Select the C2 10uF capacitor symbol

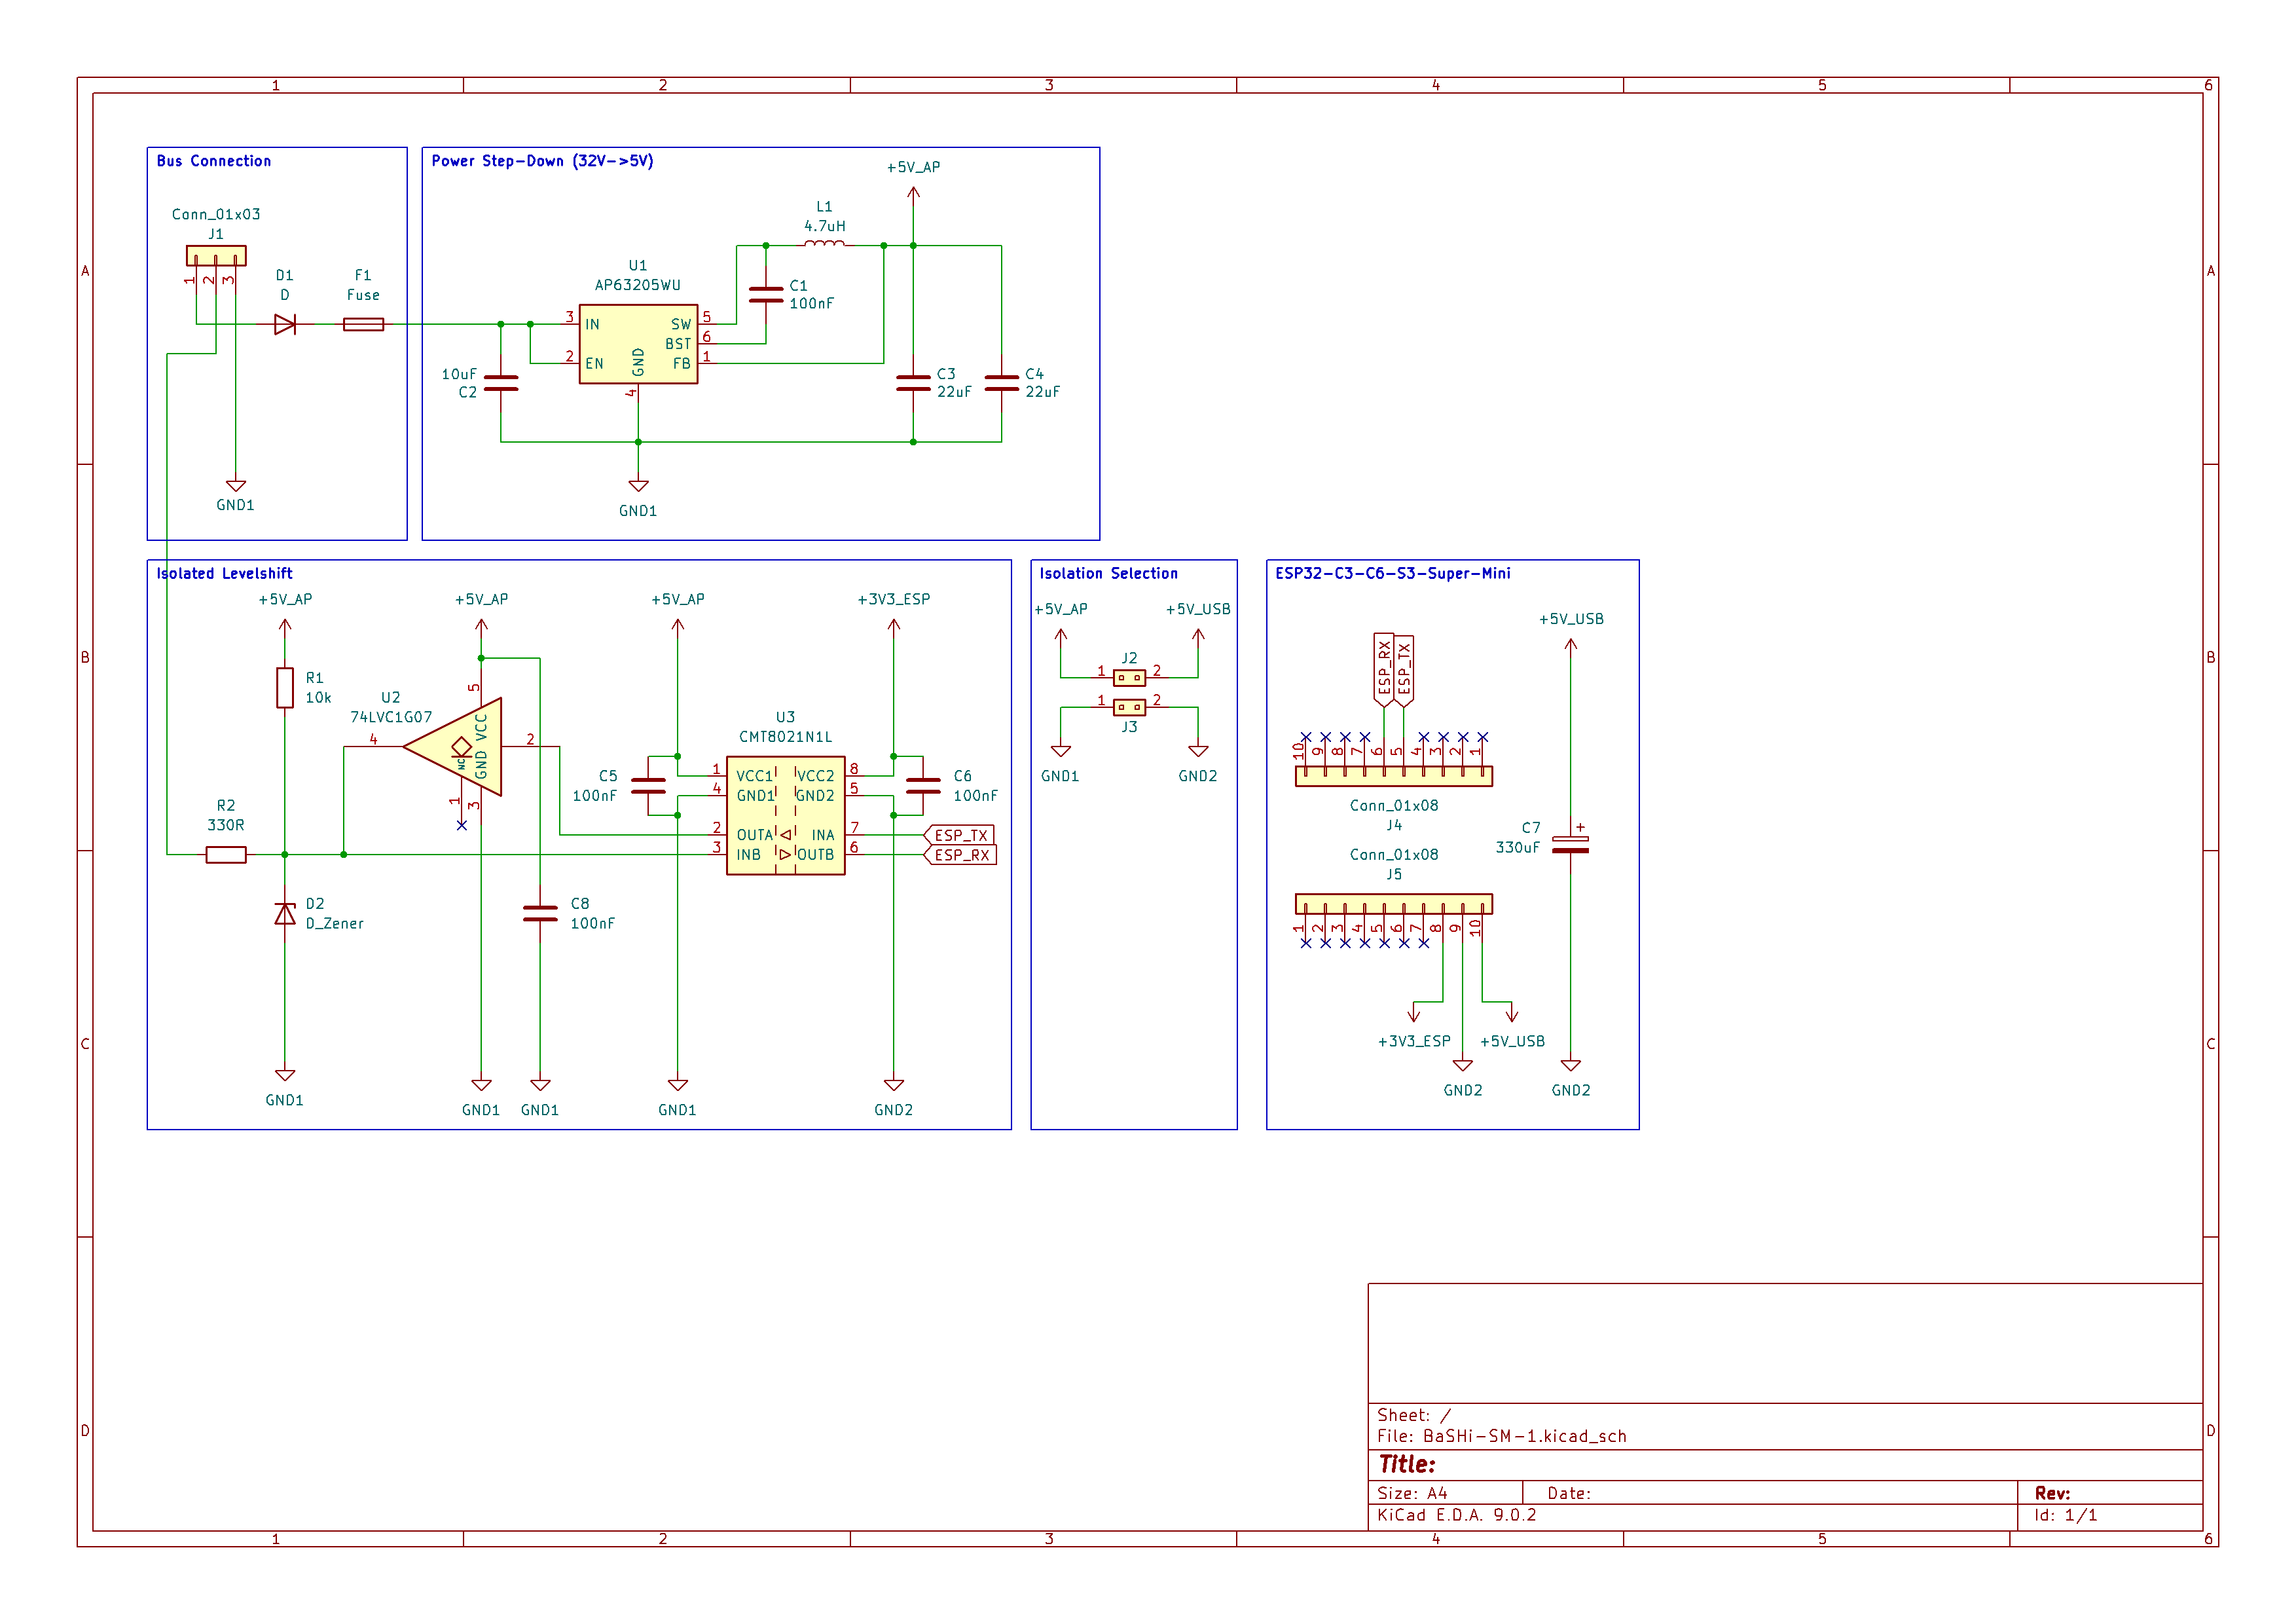[501, 383]
